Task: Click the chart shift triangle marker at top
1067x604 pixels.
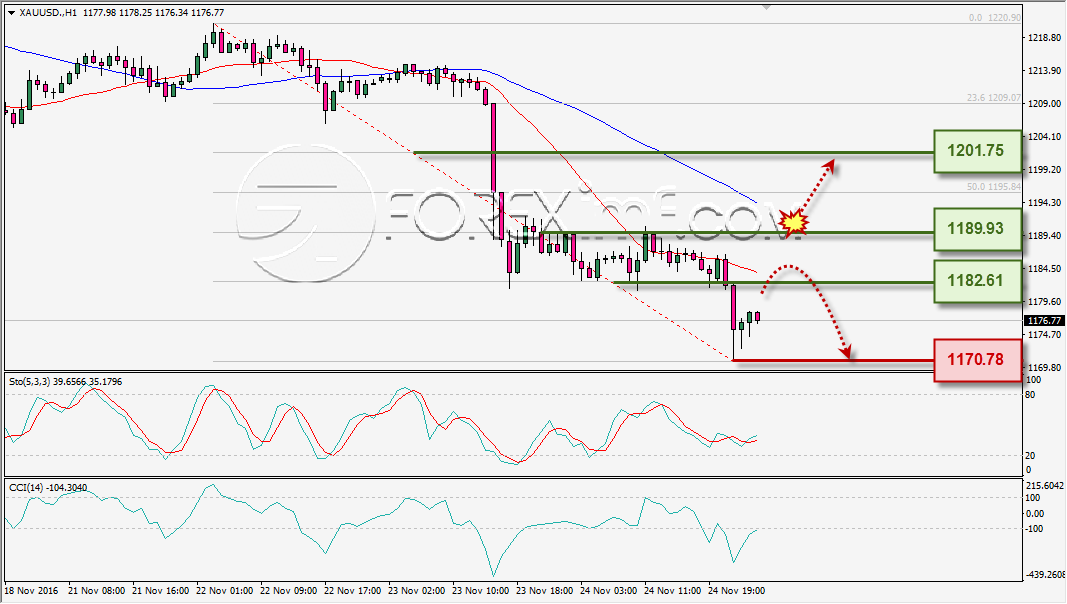Action: (766, 7)
